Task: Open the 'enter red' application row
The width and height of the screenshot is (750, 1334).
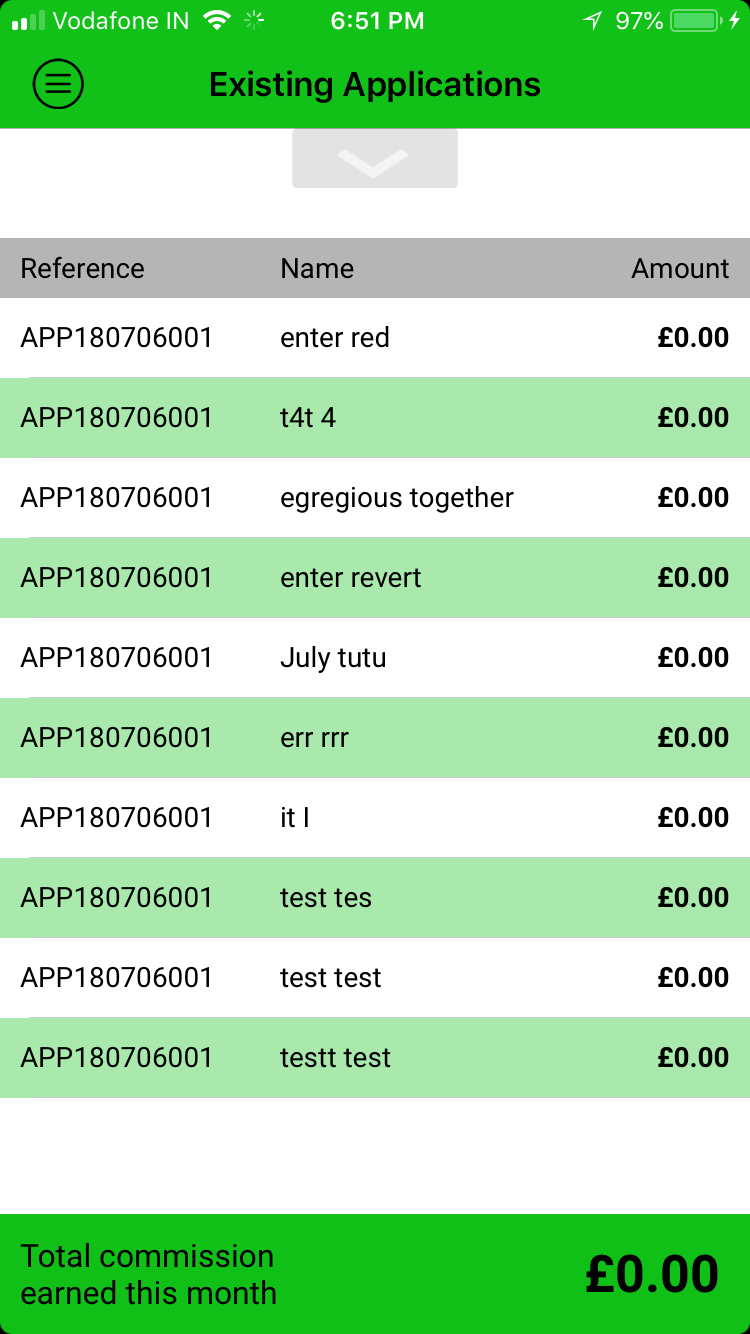Action: (375, 338)
